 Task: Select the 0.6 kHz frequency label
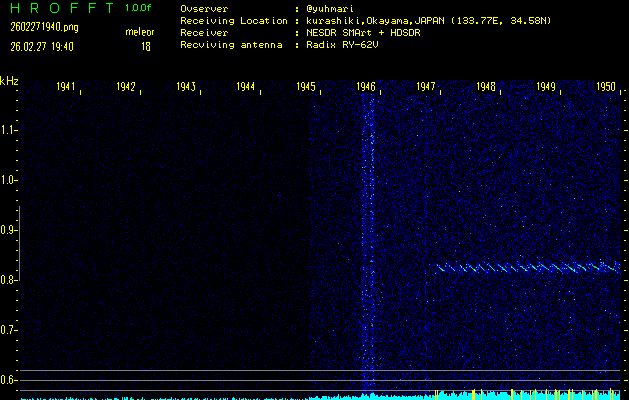click(x=9, y=379)
